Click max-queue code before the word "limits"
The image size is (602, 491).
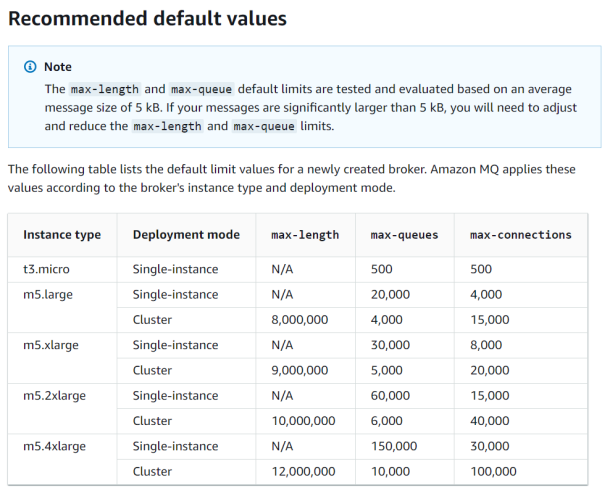click(x=264, y=126)
